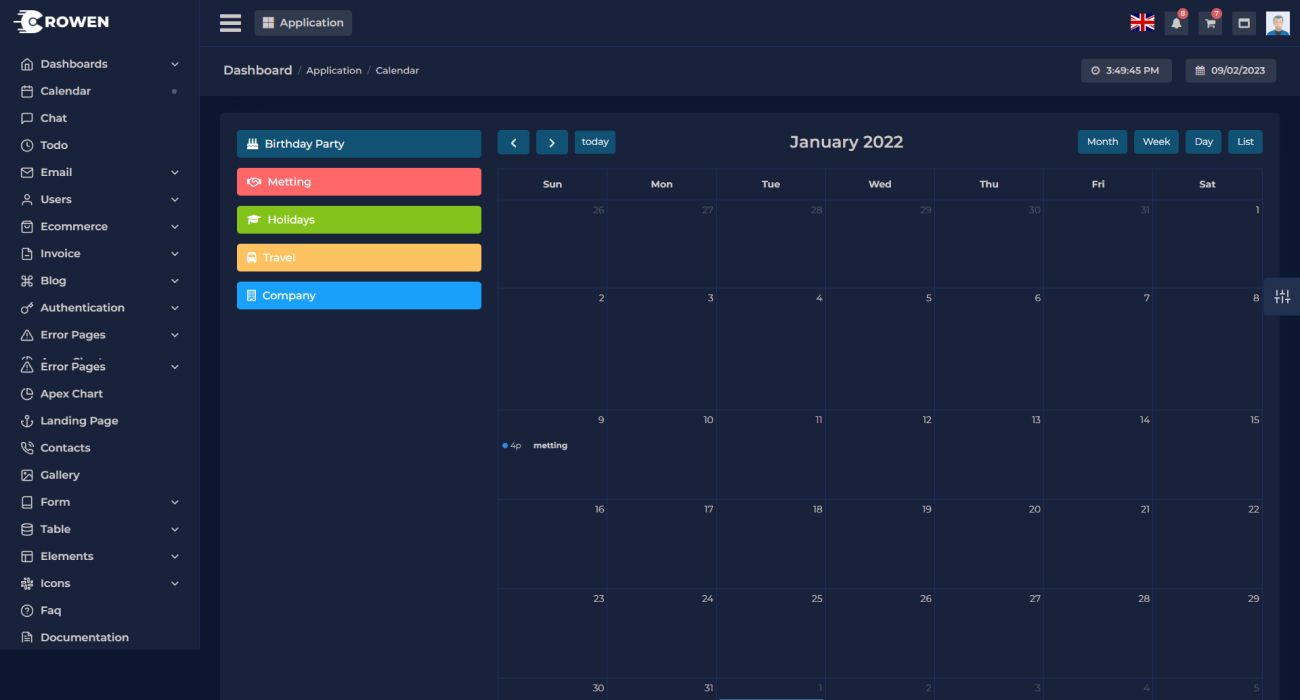Expand the Blog menu chevron
Image resolution: width=1300 pixels, height=700 pixels.
pyautogui.click(x=175, y=281)
